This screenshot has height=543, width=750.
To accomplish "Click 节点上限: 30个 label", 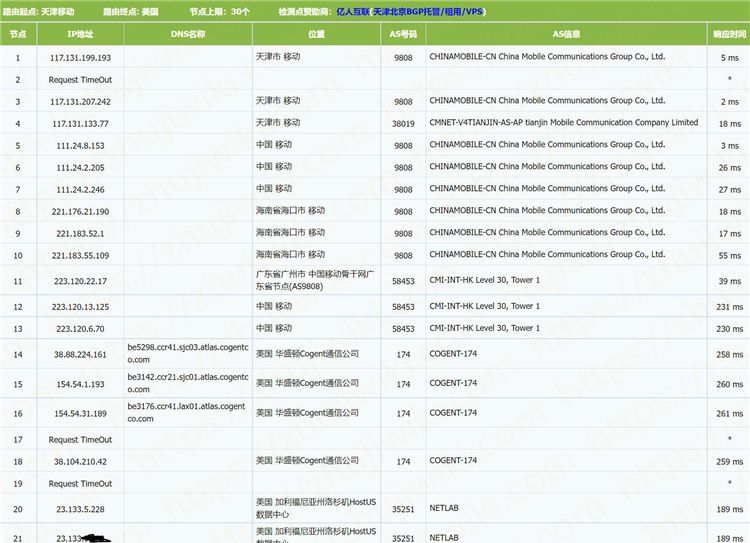I will point(220,11).
